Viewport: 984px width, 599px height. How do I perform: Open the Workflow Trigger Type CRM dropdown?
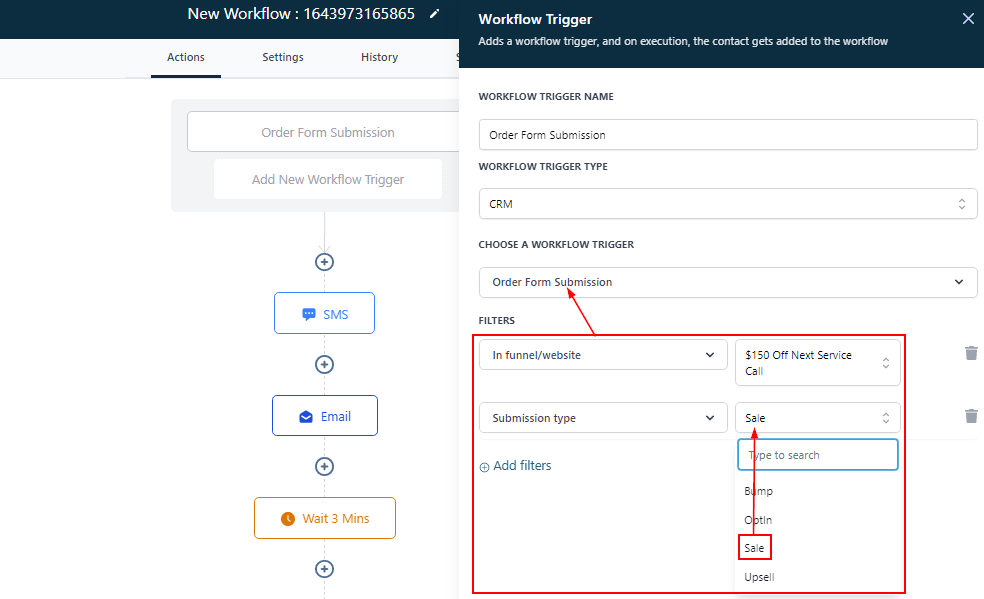click(x=728, y=204)
